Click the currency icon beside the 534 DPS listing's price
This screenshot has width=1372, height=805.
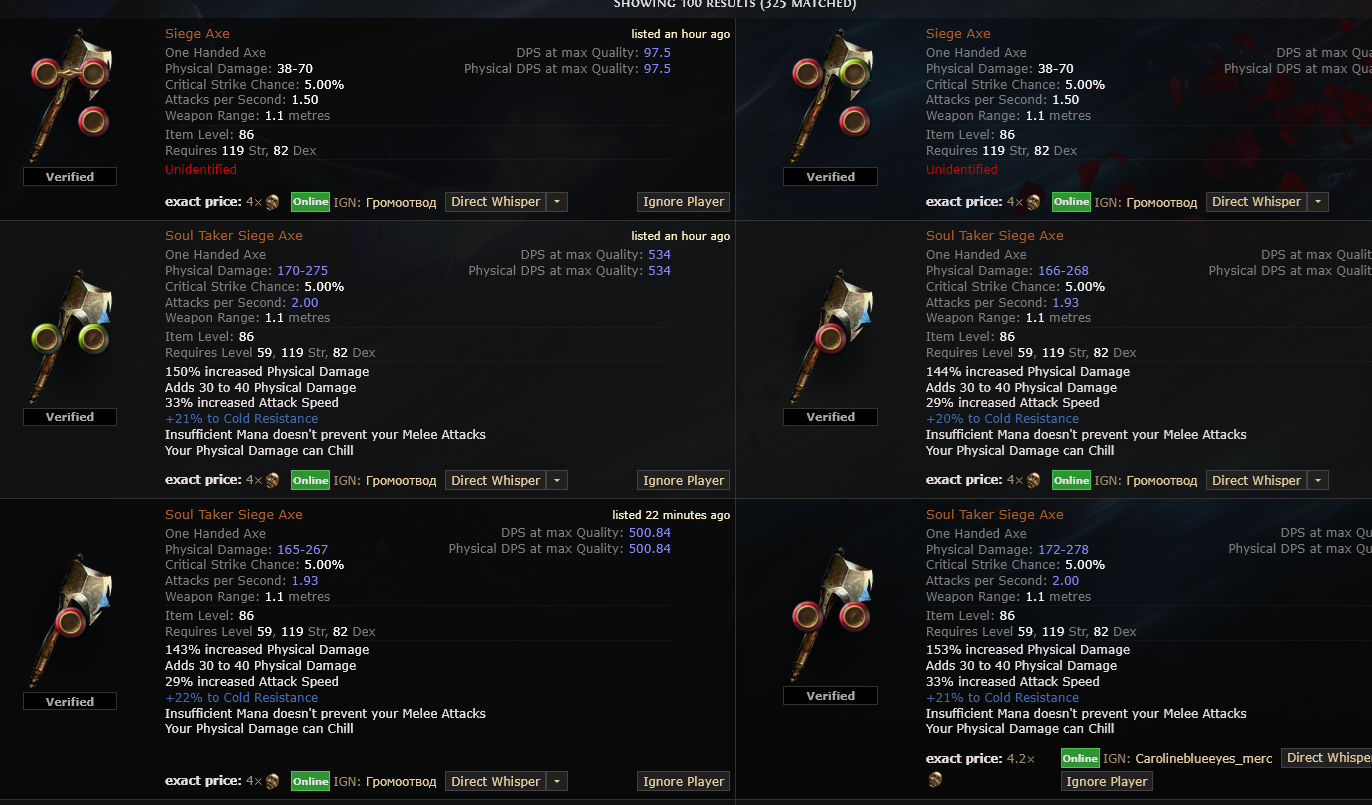click(x=272, y=481)
